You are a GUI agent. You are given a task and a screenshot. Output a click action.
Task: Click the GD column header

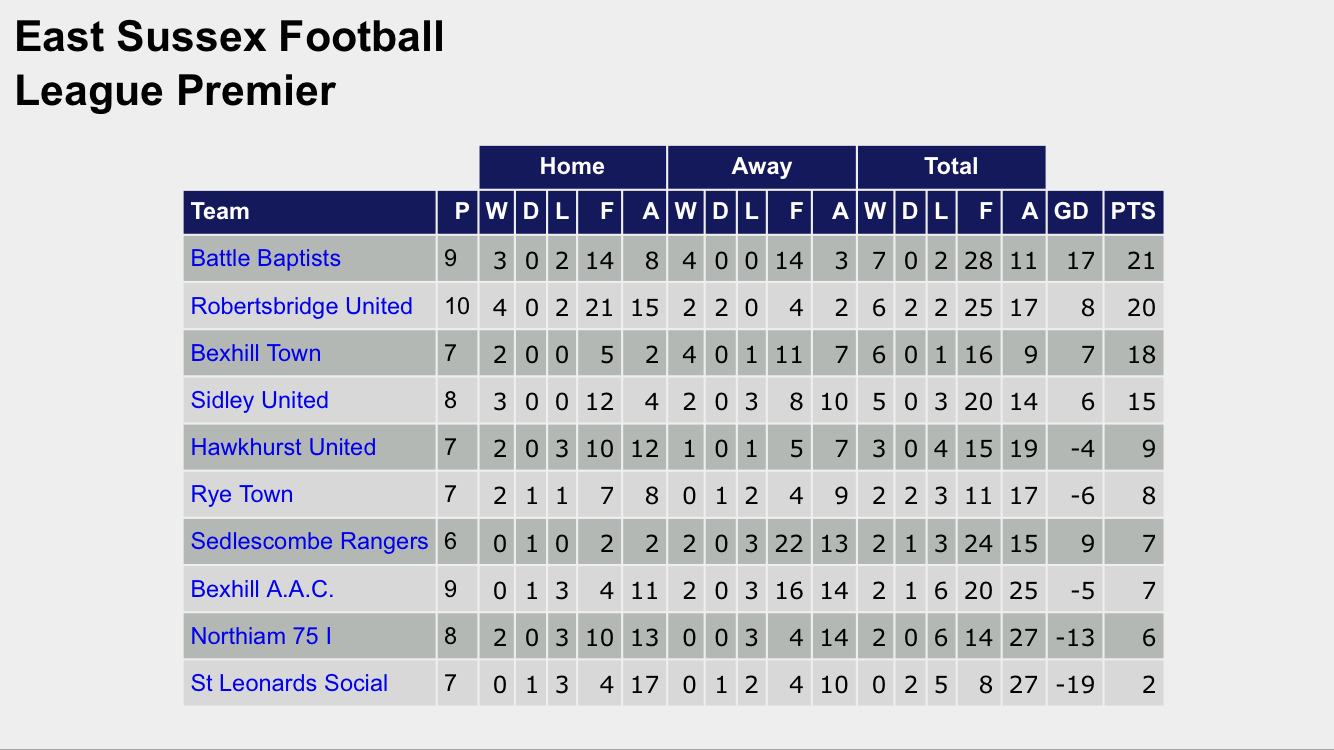tap(1071, 211)
